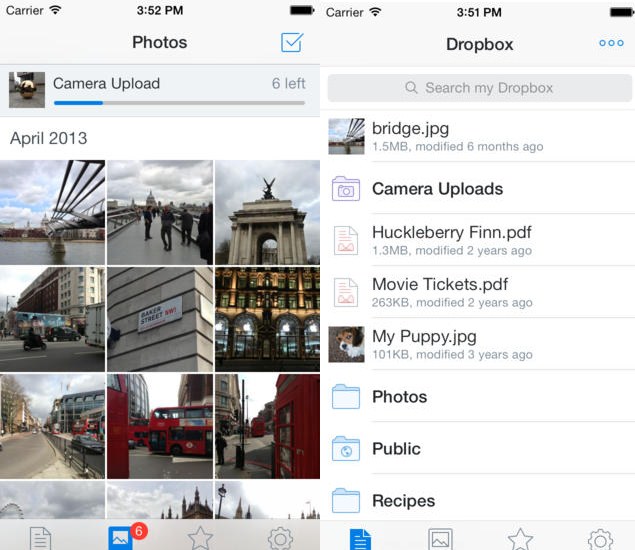Click '101KB, modified 3 years ago' details
635x550 pixels.
click(x=452, y=354)
